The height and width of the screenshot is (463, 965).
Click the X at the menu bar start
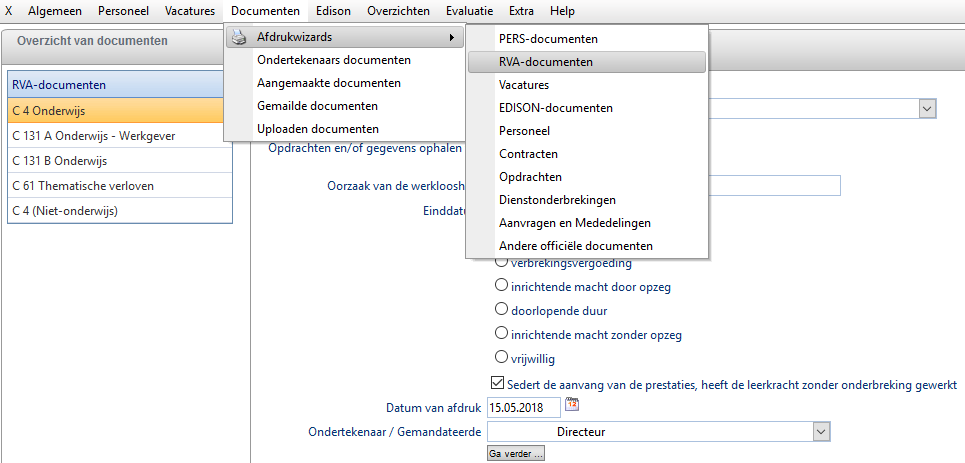[x=8, y=10]
